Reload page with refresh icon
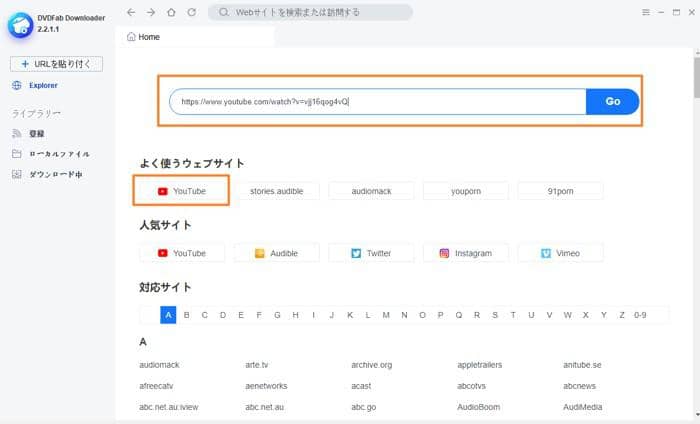This screenshot has height=424, width=700. pyautogui.click(x=192, y=12)
